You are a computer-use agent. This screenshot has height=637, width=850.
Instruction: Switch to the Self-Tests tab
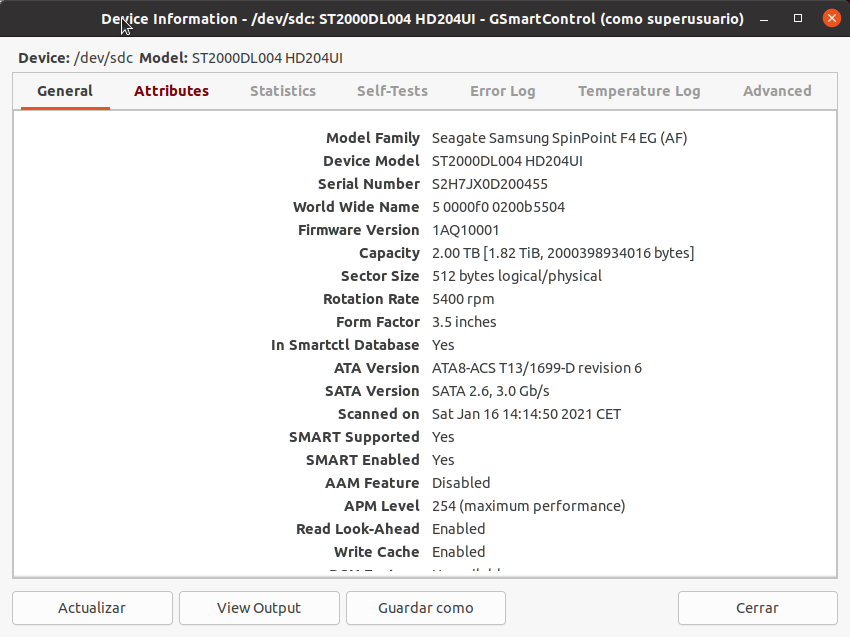pyautogui.click(x=392, y=91)
